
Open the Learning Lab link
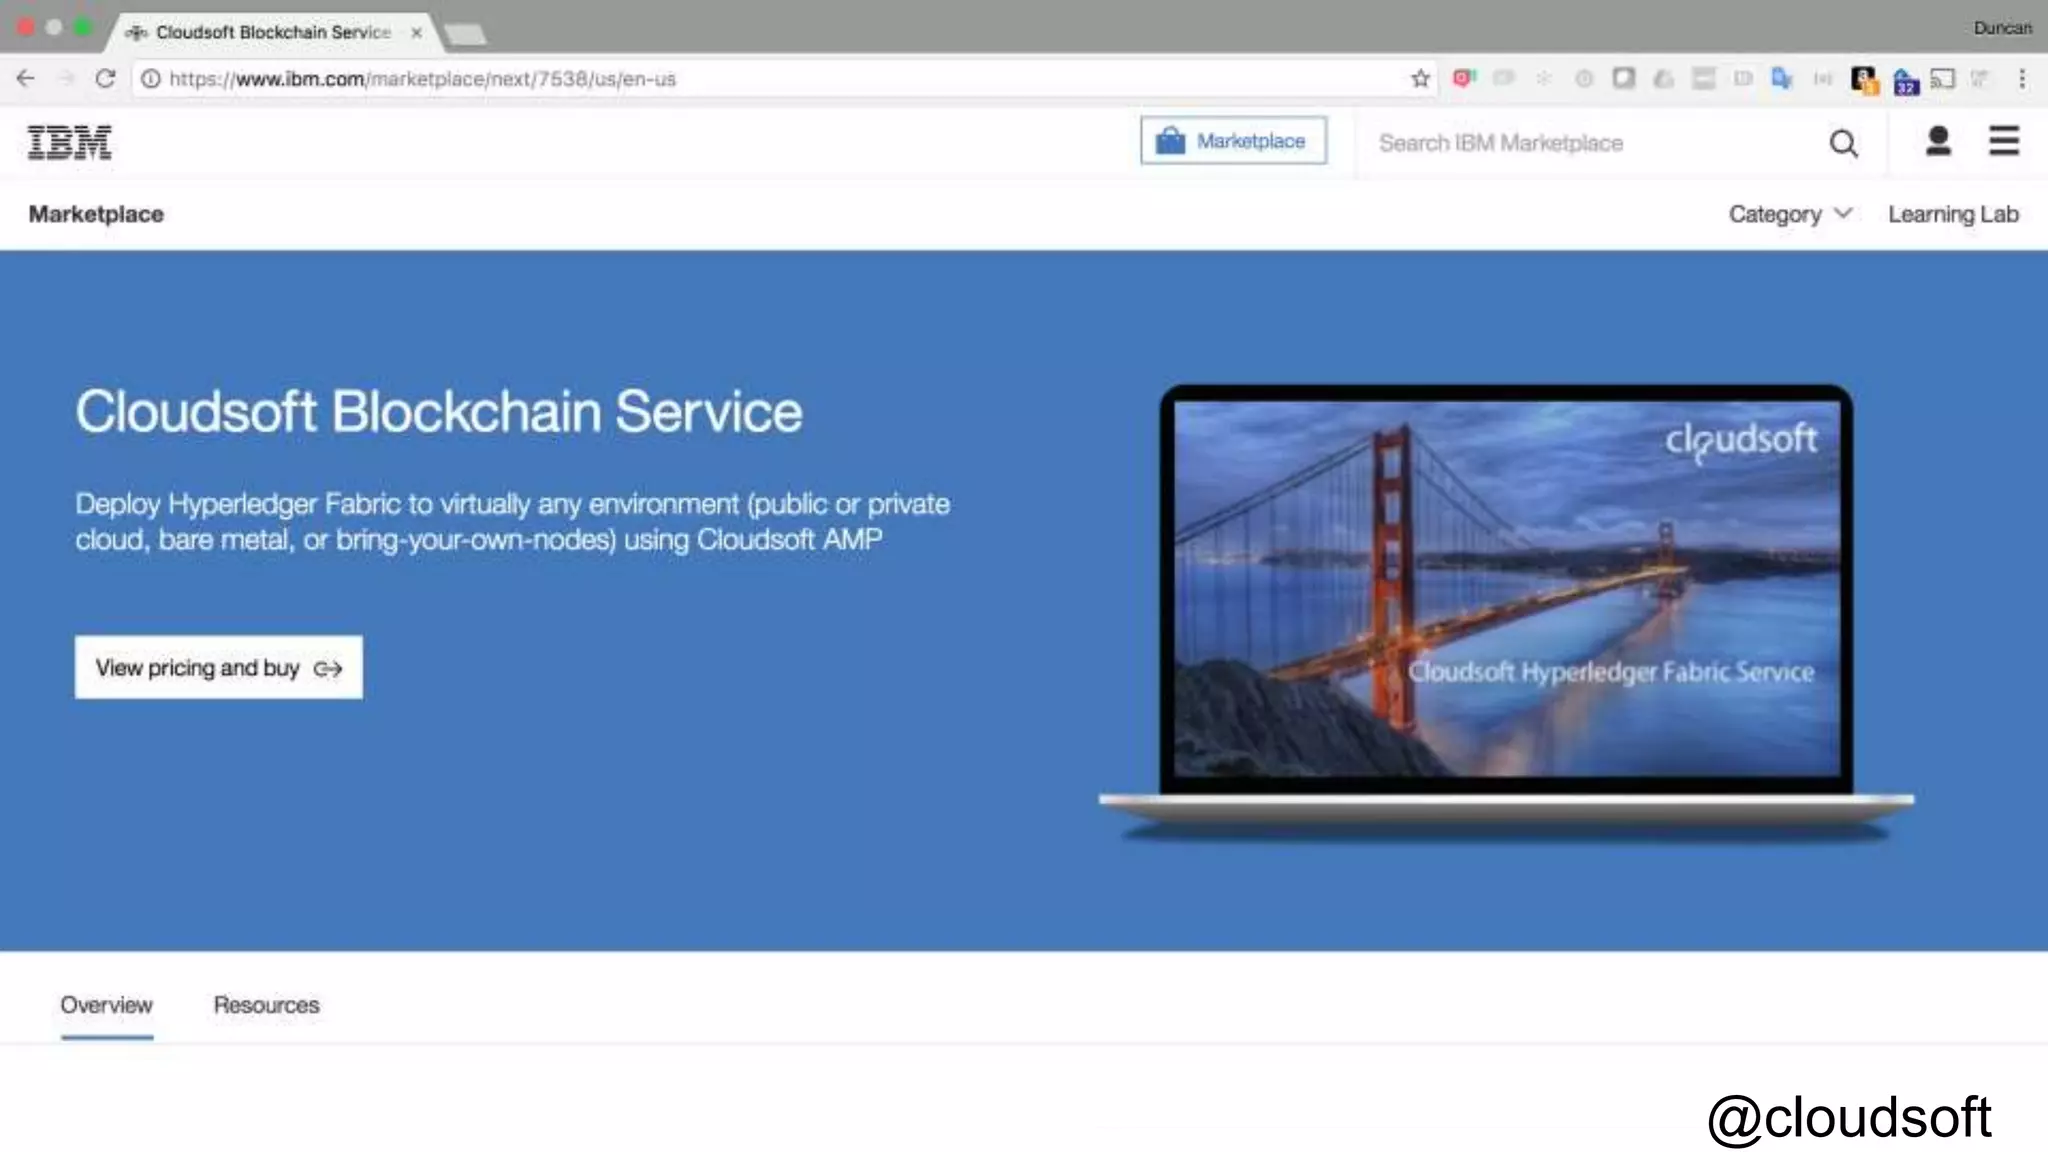tap(1952, 214)
